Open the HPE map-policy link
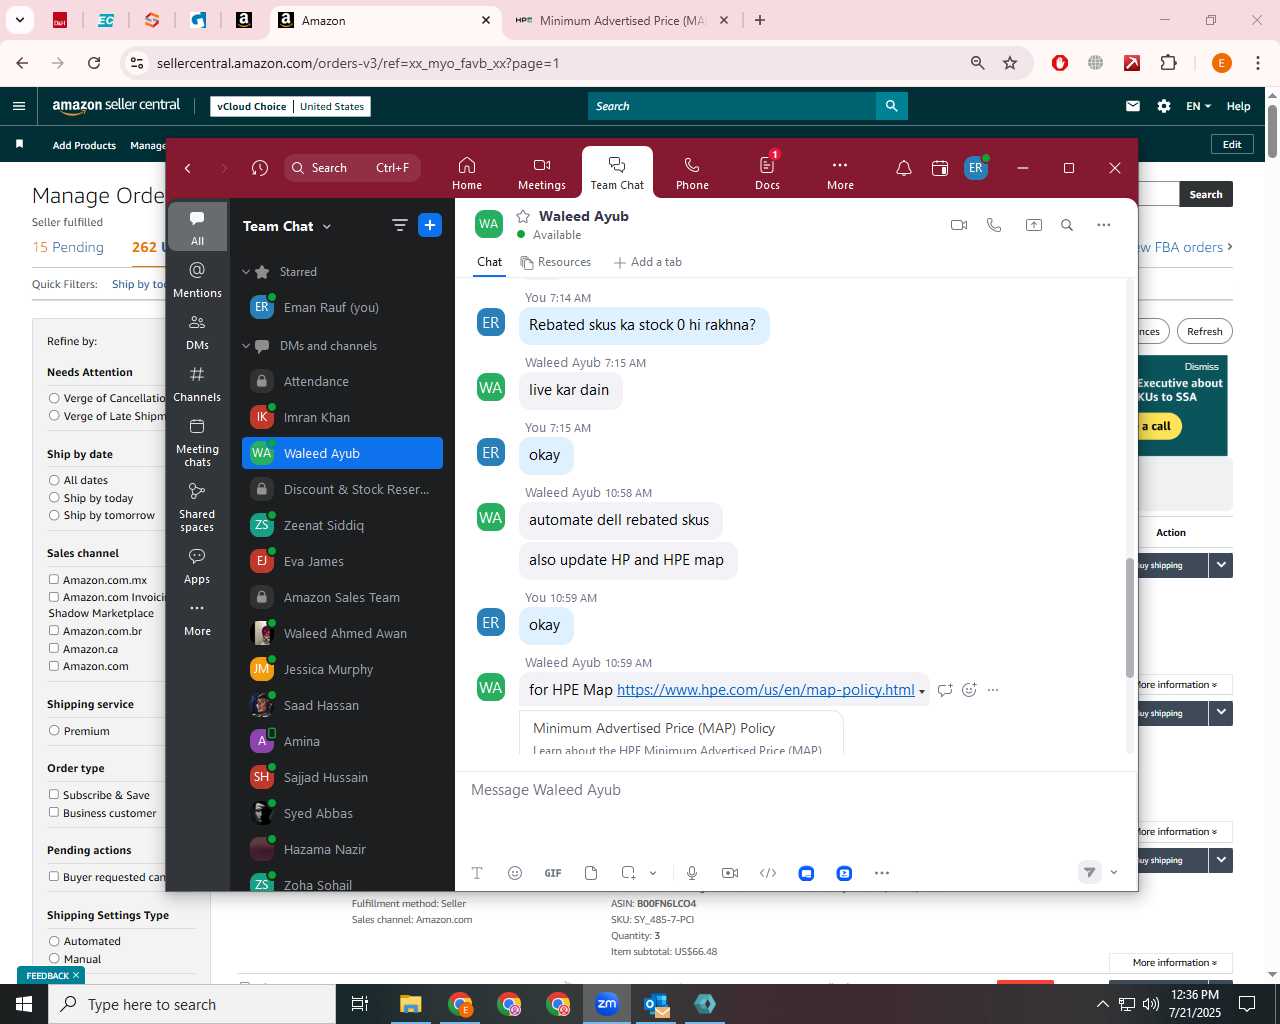 pyautogui.click(x=765, y=690)
